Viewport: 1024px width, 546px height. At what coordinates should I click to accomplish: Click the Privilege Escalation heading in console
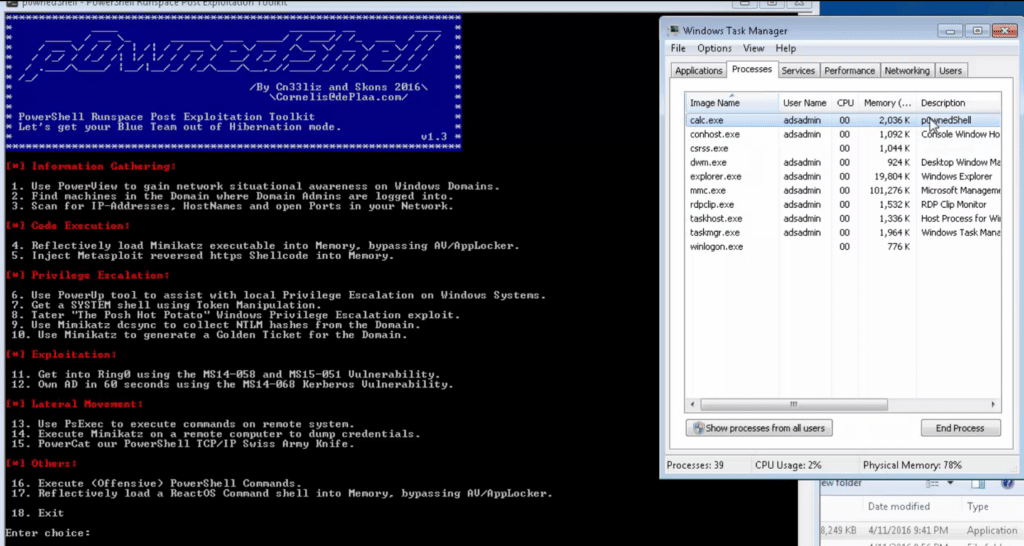(88, 276)
